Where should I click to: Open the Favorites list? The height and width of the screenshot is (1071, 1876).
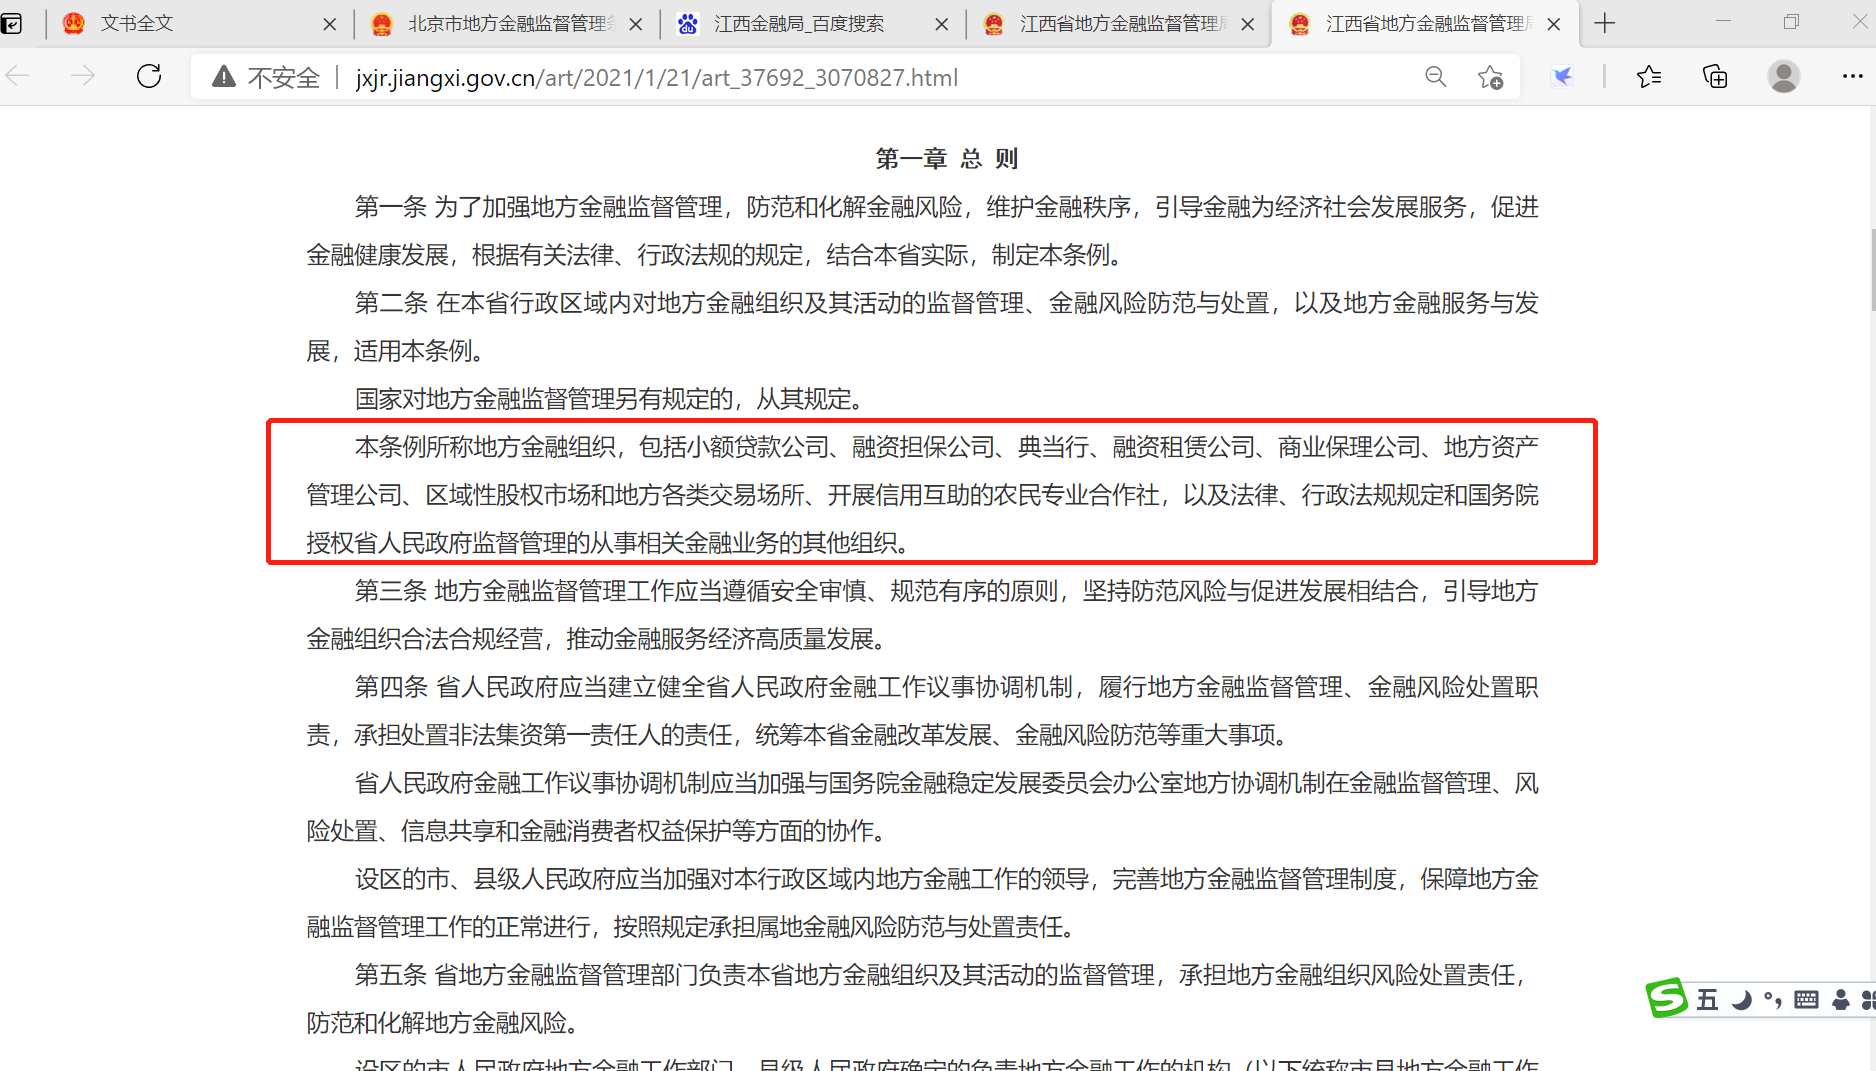[x=1649, y=77]
